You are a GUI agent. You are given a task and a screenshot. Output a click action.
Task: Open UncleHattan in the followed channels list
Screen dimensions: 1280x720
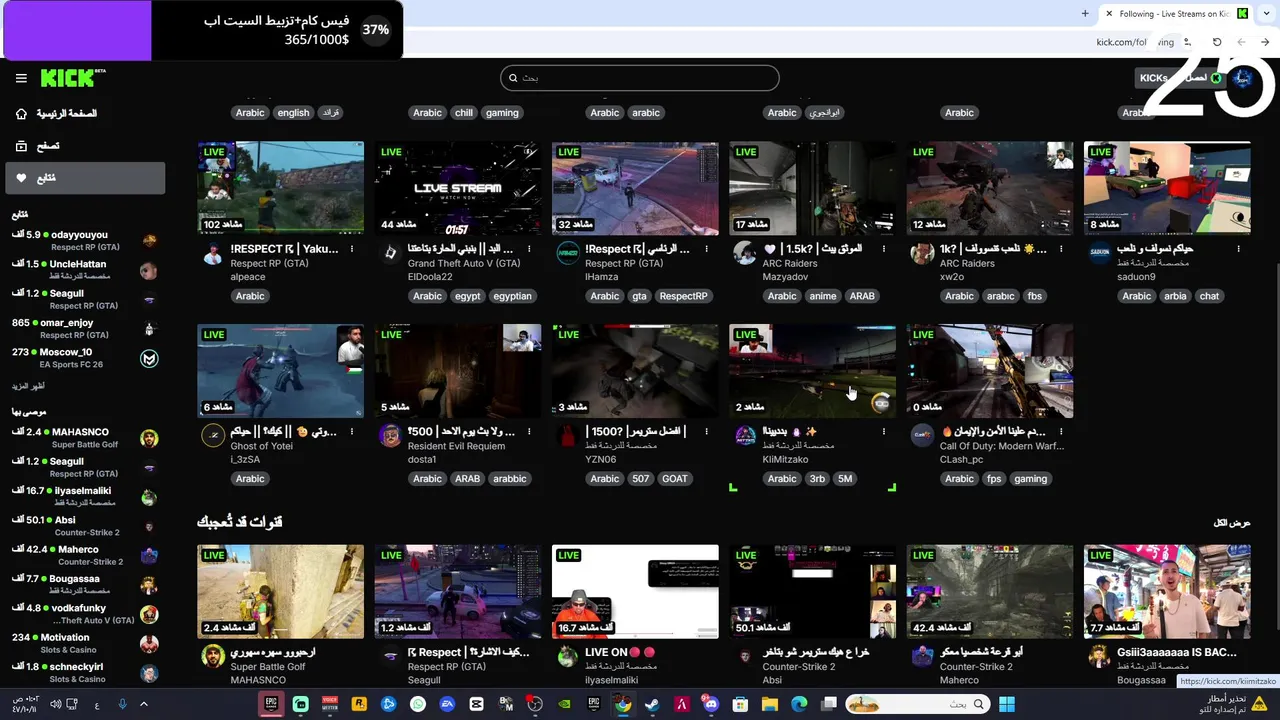pyautogui.click(x=85, y=270)
